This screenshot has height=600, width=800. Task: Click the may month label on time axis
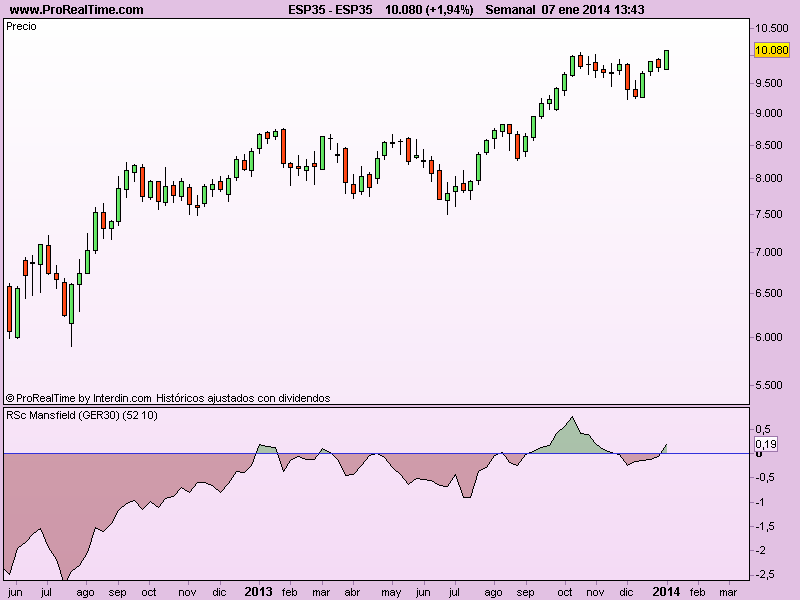pyautogui.click(x=391, y=592)
